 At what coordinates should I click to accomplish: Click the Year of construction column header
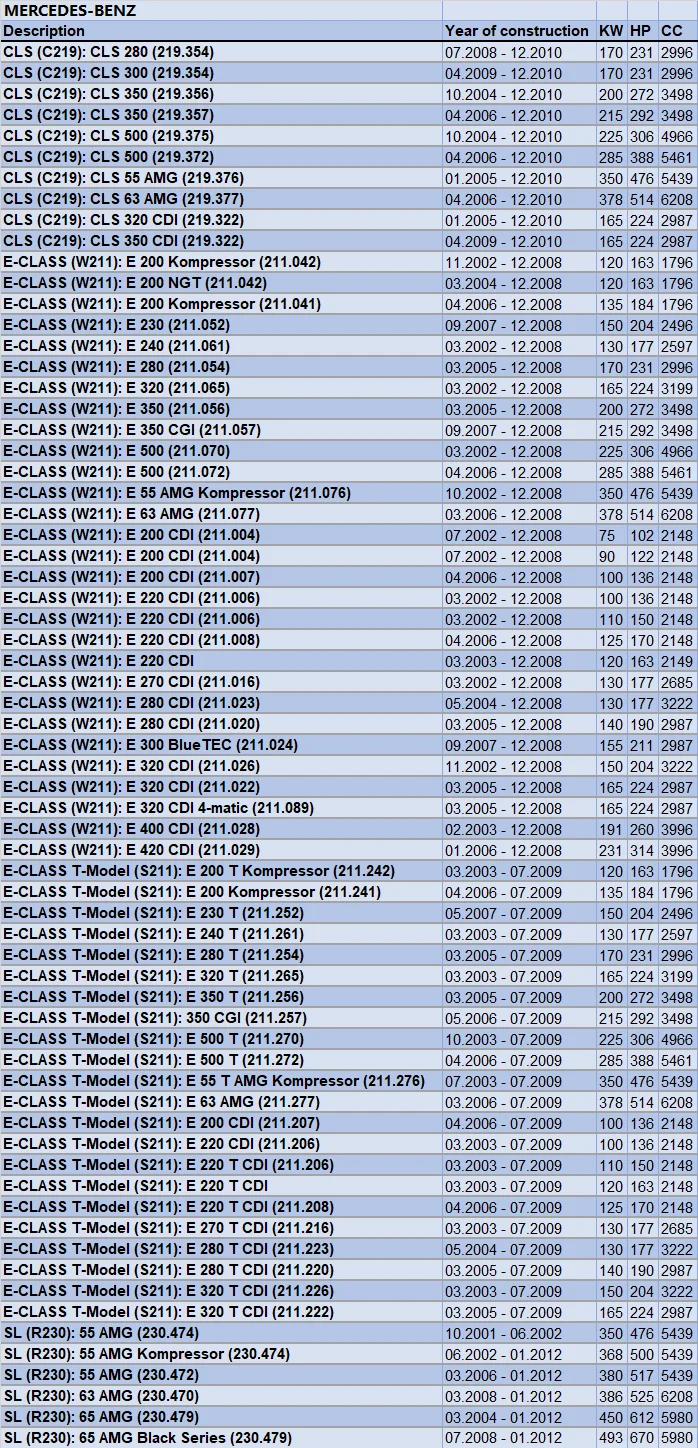(x=519, y=31)
